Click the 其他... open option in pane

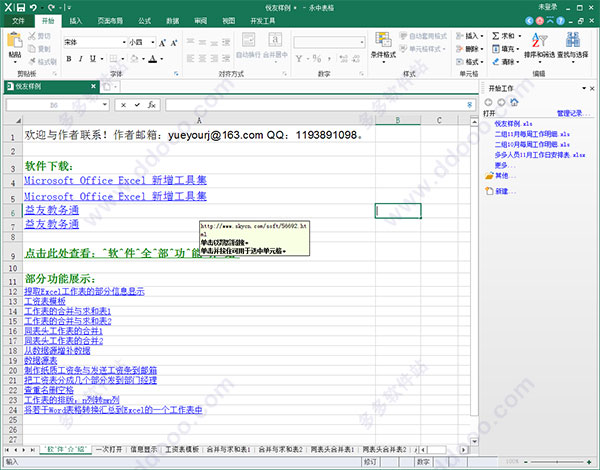[505, 176]
